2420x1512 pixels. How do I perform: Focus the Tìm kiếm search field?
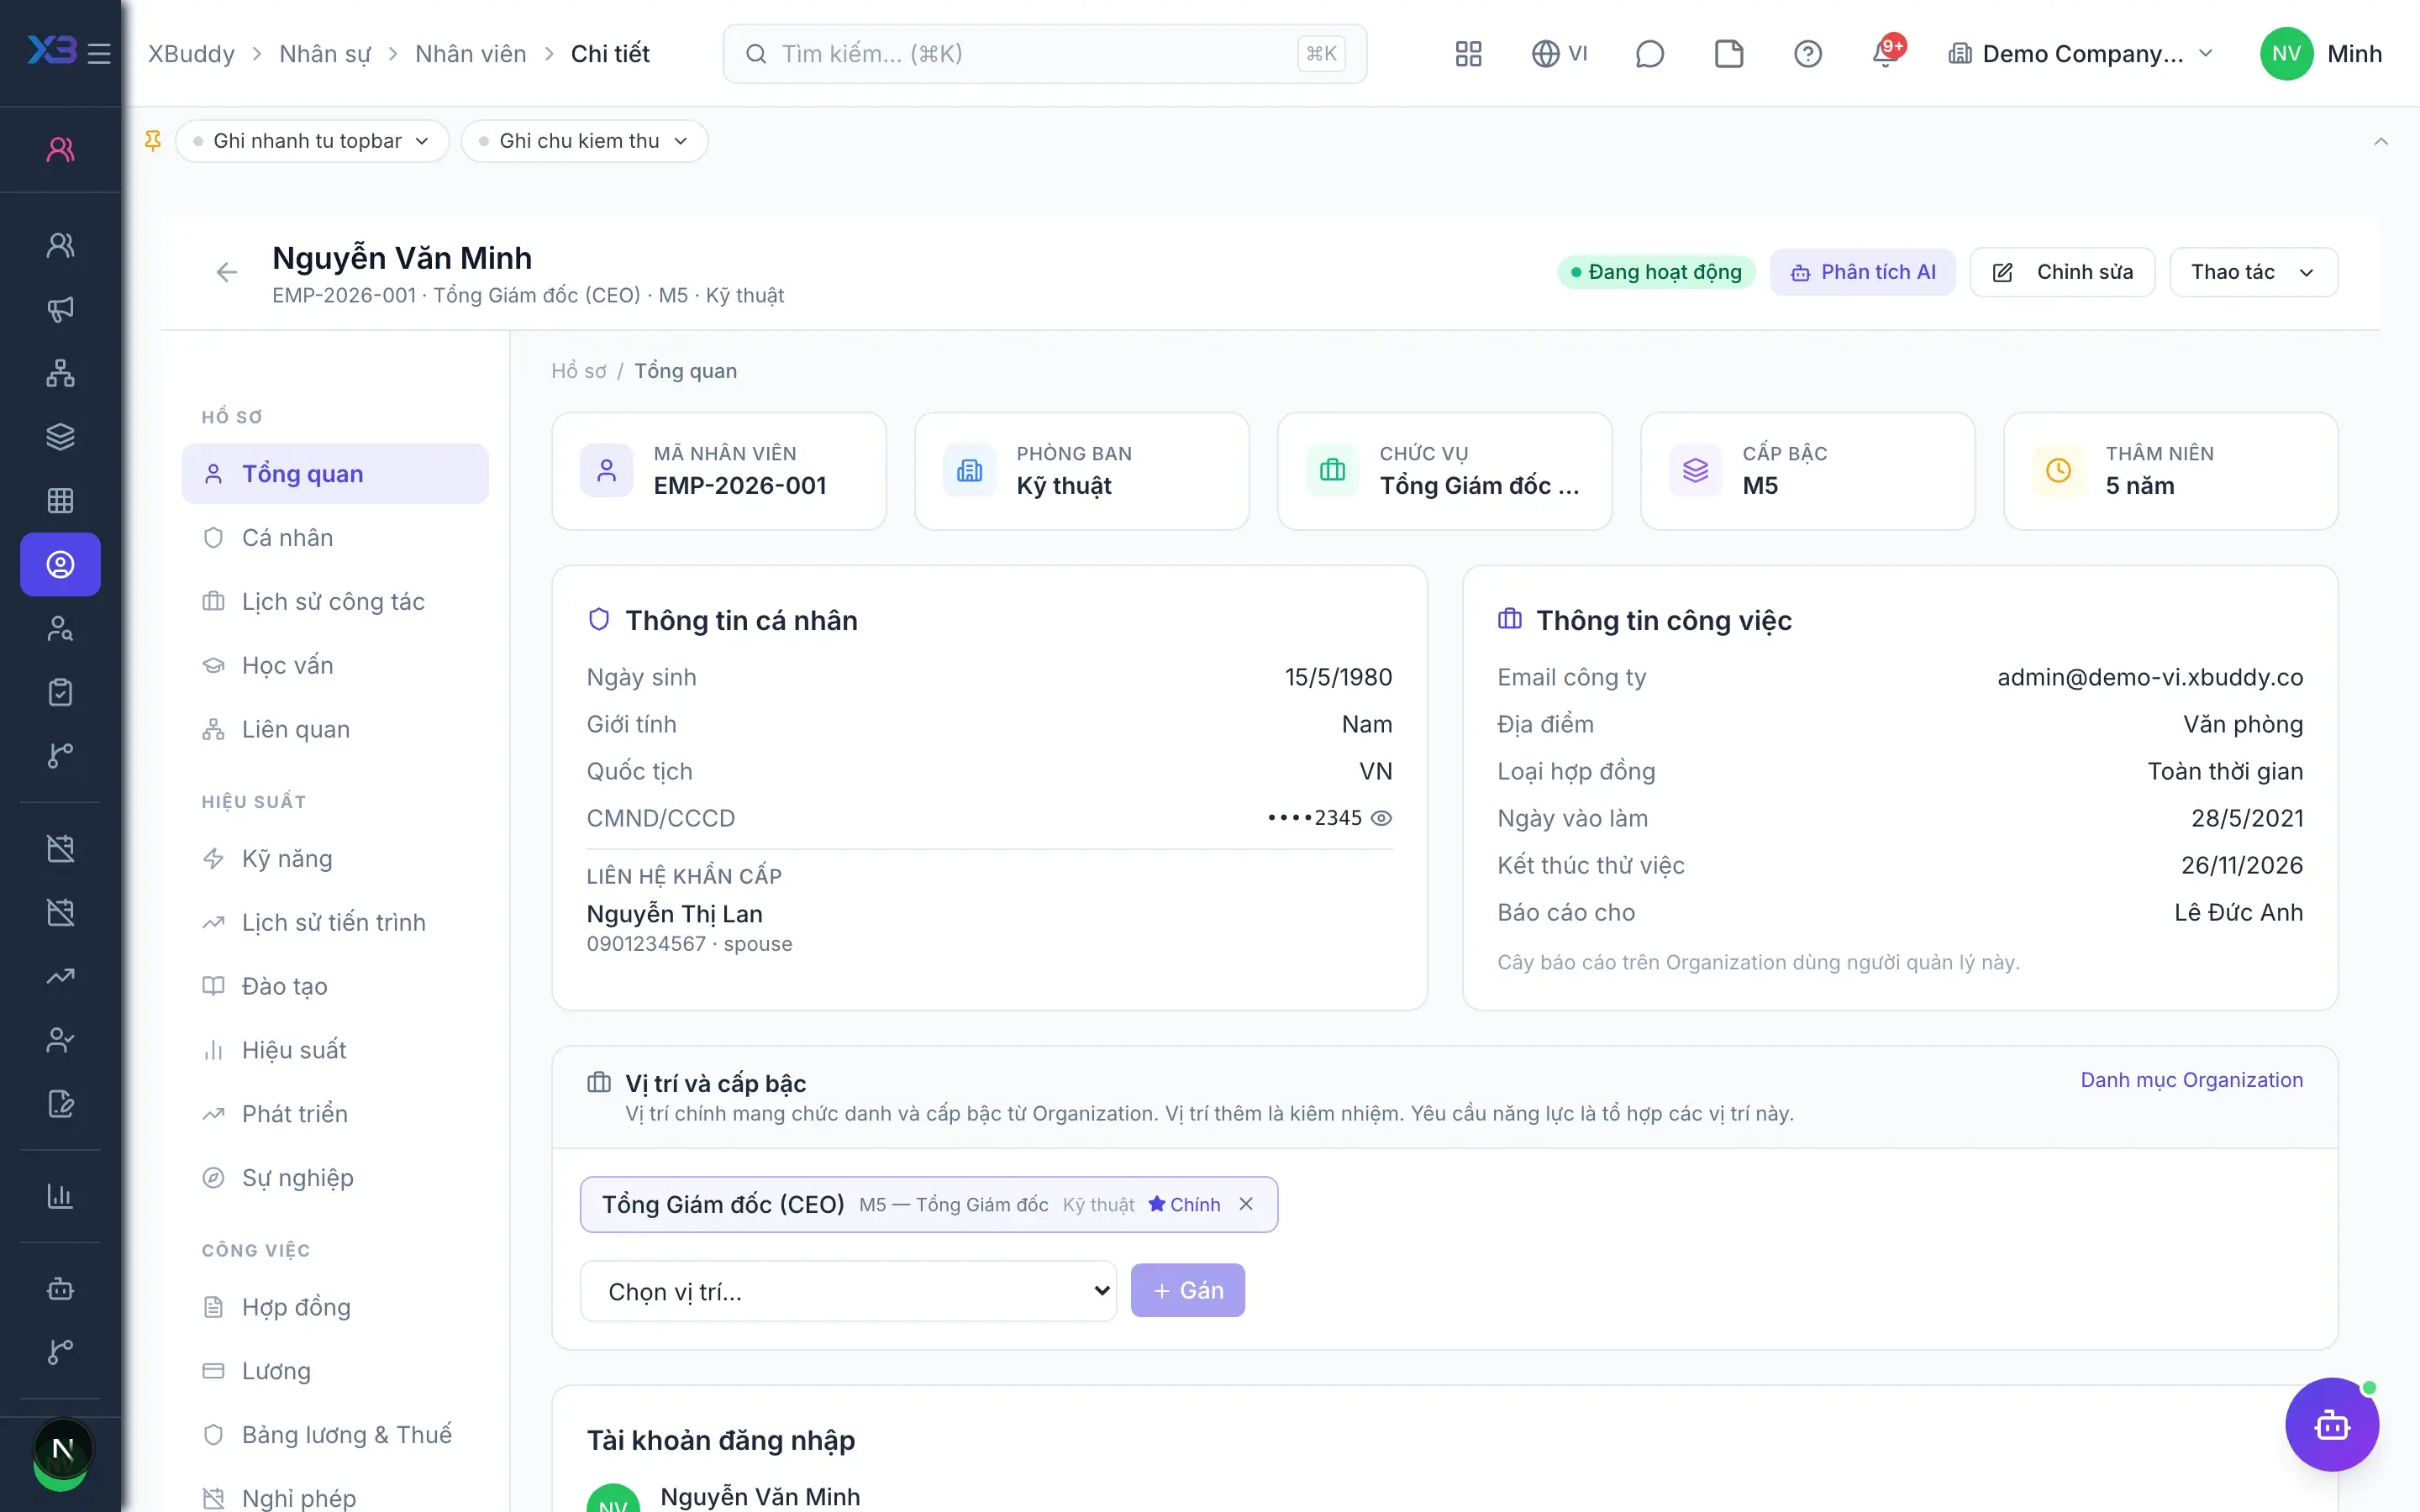(x=1044, y=54)
